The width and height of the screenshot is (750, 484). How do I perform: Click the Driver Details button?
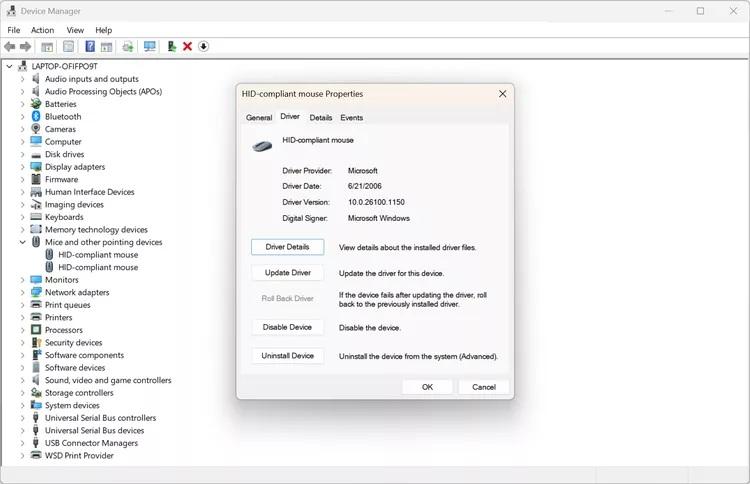[287, 247]
